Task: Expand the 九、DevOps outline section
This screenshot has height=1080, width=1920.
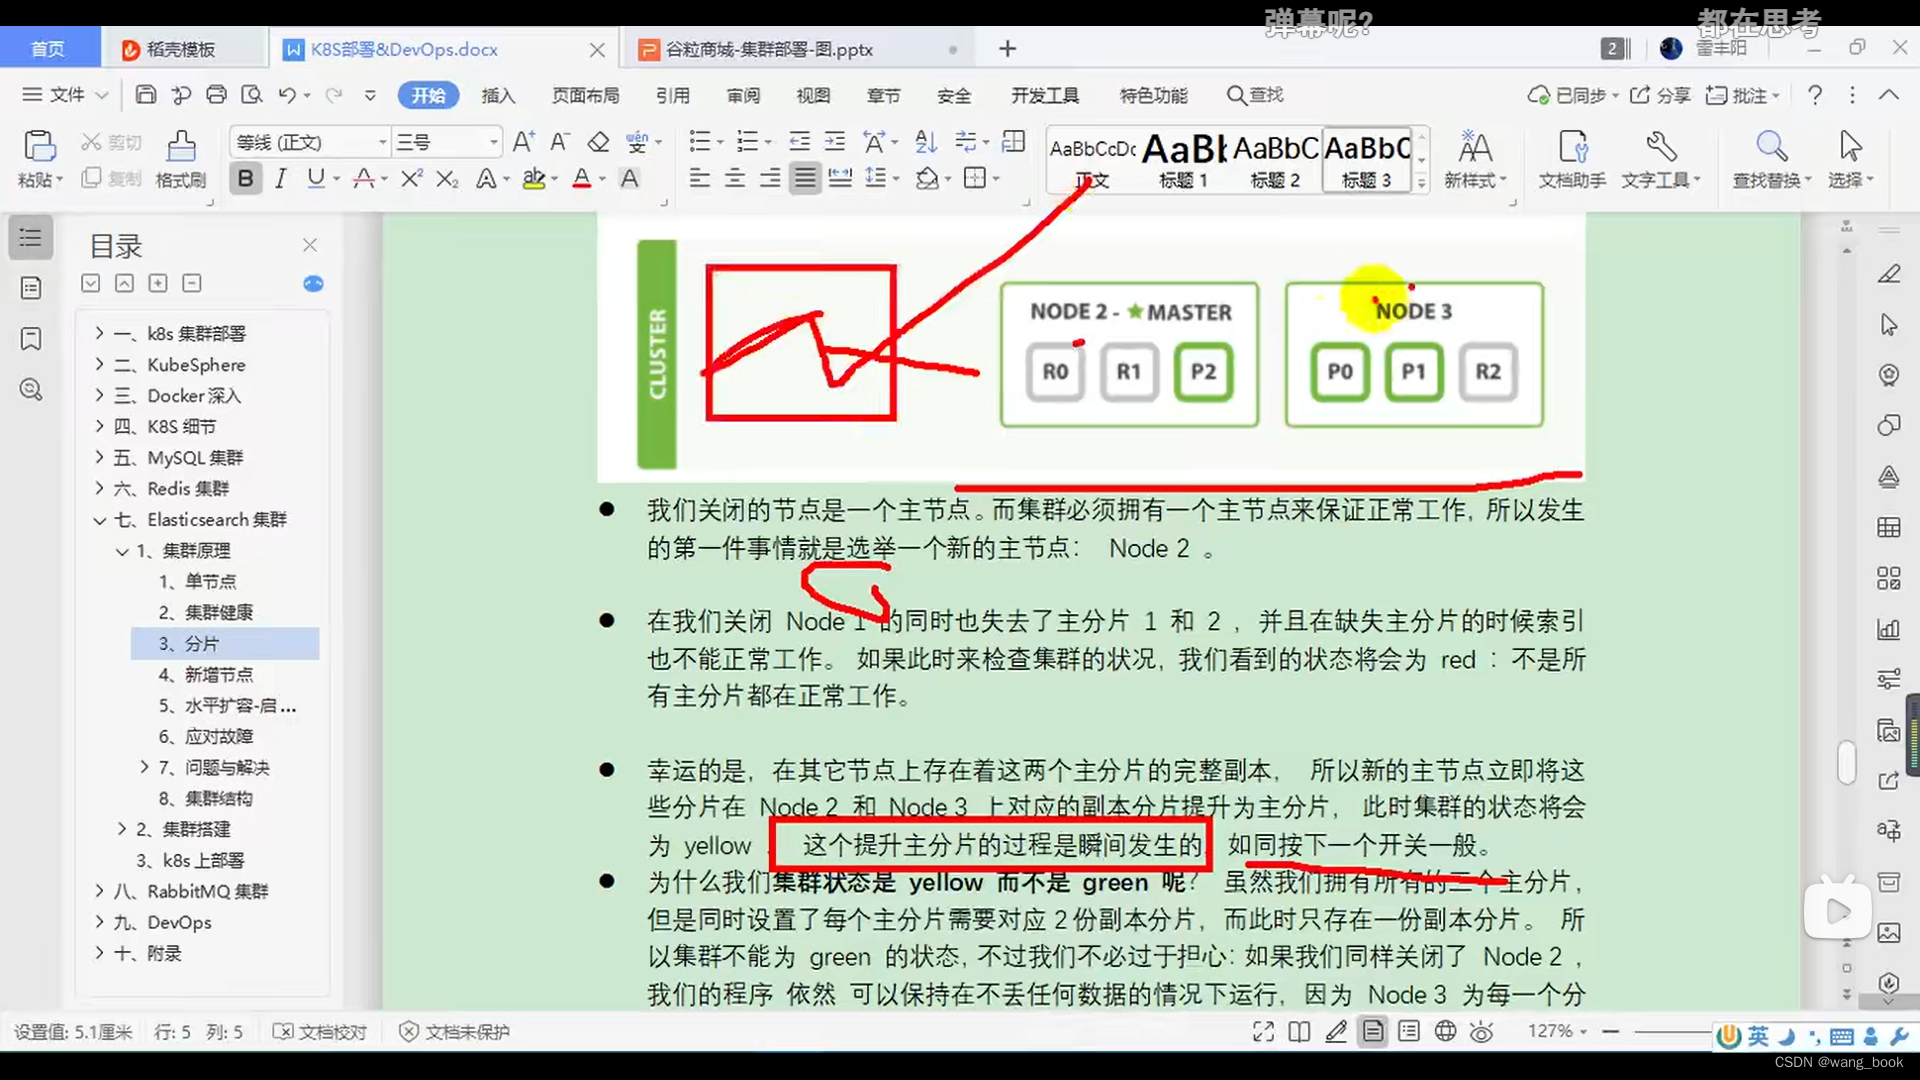Action: coord(99,922)
